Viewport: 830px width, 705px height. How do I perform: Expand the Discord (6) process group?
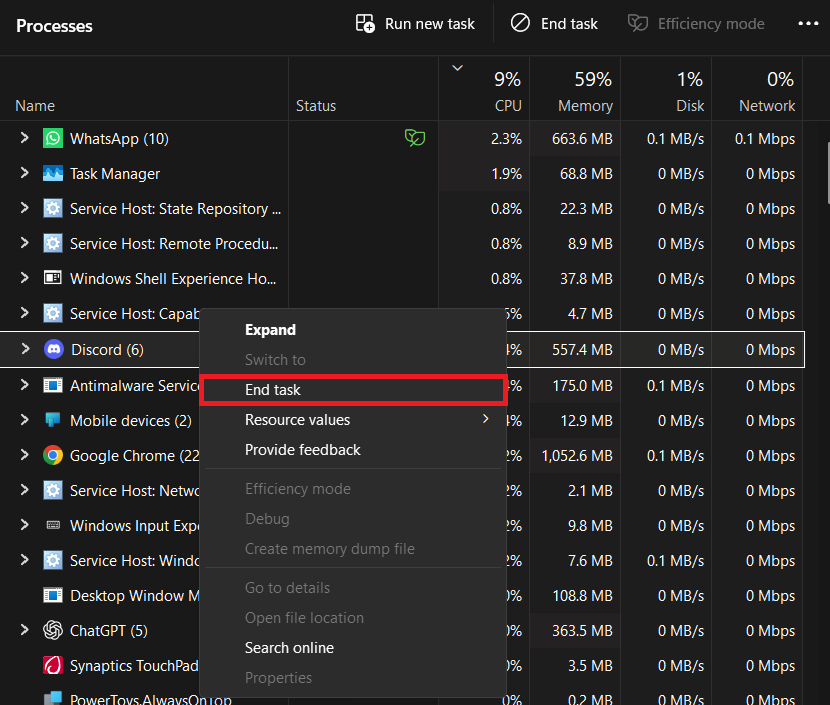coord(25,349)
